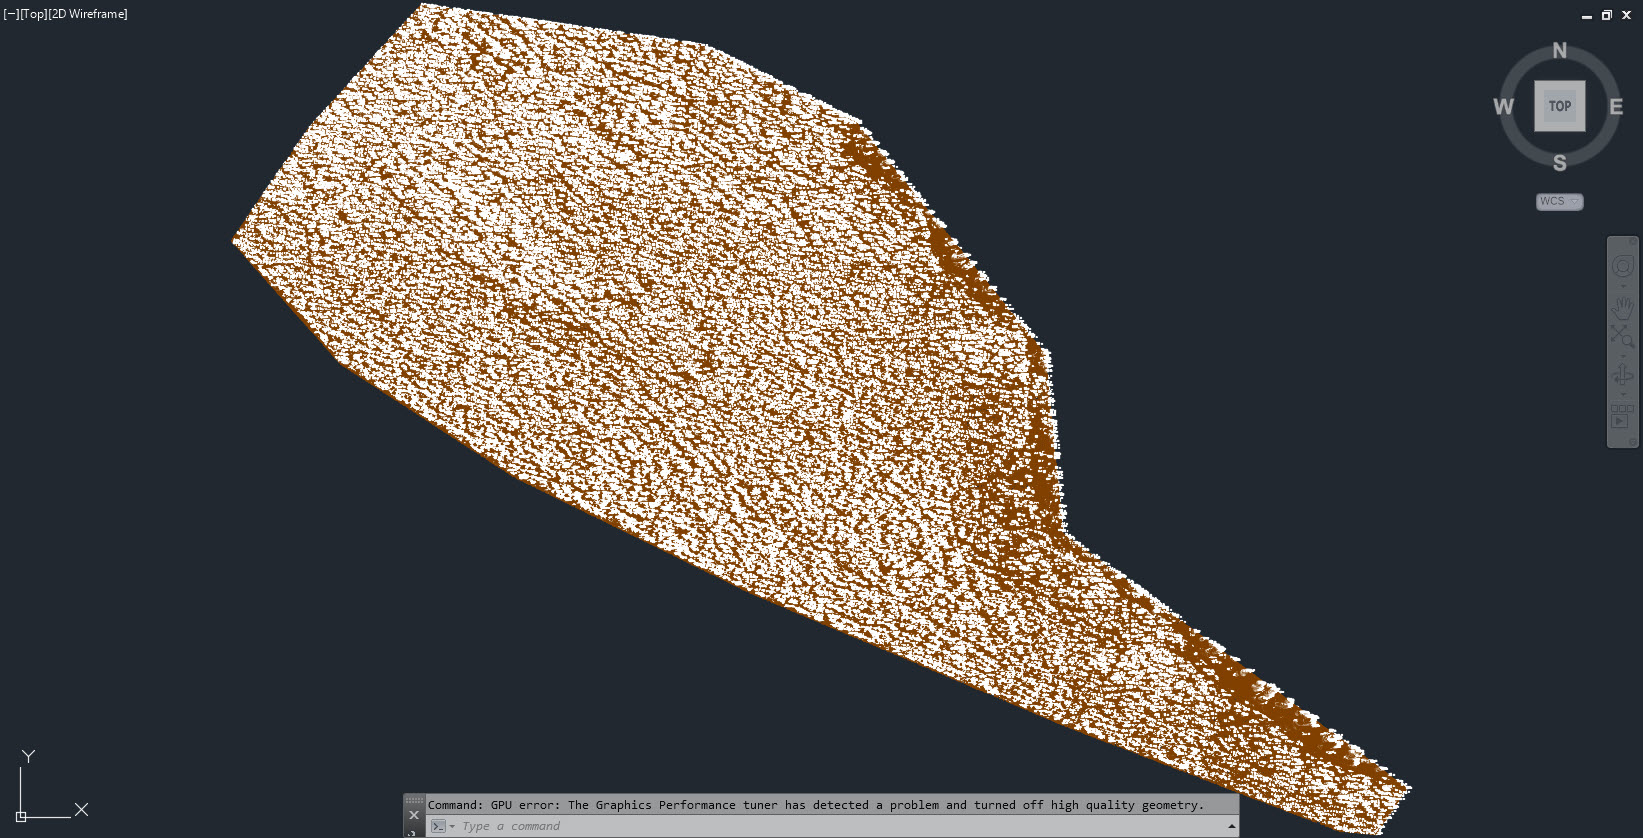
Task: Click the E compass direction on ViewCube
Action: tap(1615, 107)
